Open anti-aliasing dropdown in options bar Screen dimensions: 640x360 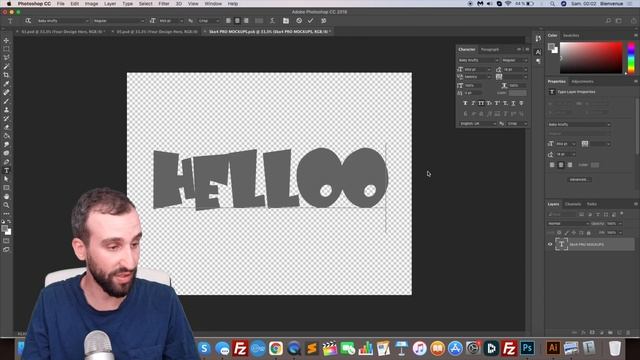(x=209, y=20)
